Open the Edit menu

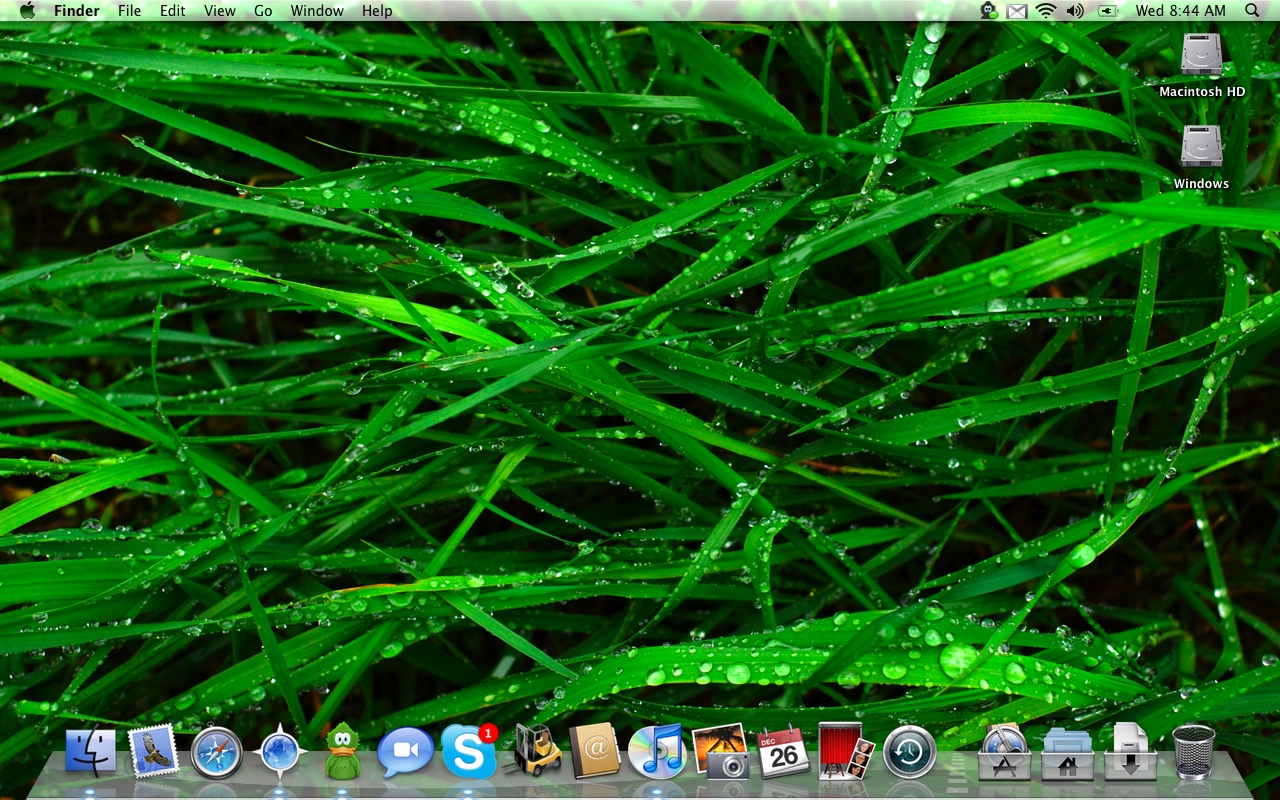173,11
